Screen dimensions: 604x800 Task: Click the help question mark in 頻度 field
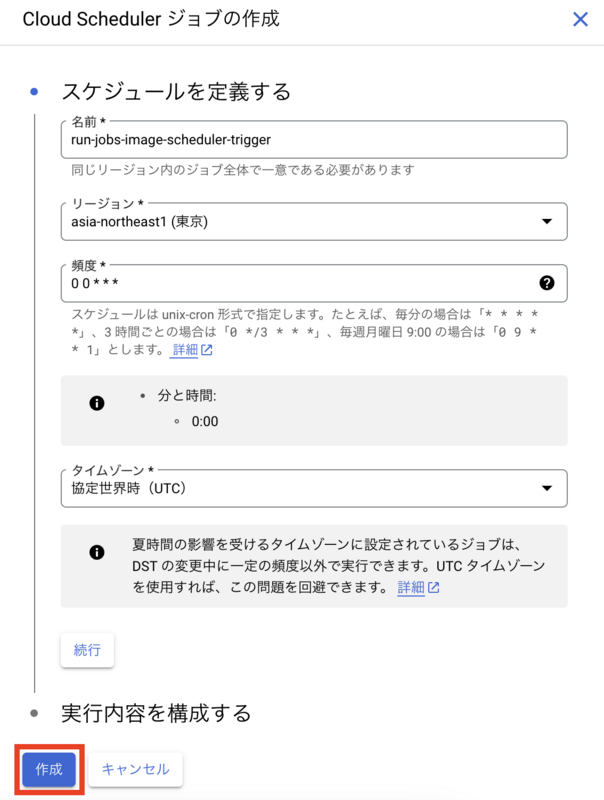coord(547,282)
